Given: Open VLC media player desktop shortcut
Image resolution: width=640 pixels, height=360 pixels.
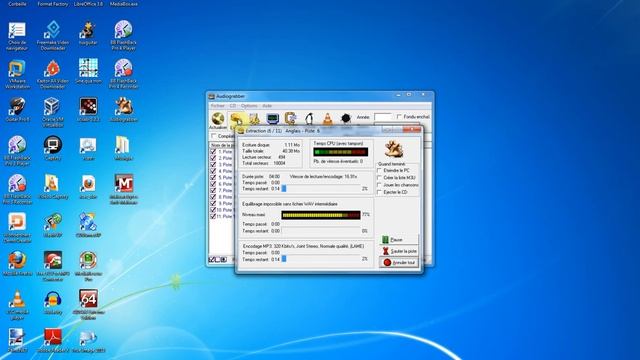Looking at the screenshot, I should pyautogui.click(x=17, y=305).
